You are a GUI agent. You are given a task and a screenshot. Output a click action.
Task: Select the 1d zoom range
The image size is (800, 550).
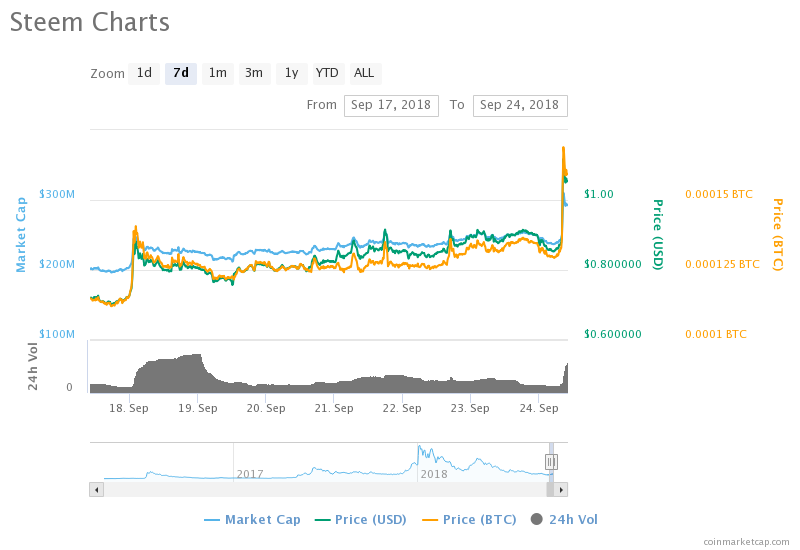144,73
